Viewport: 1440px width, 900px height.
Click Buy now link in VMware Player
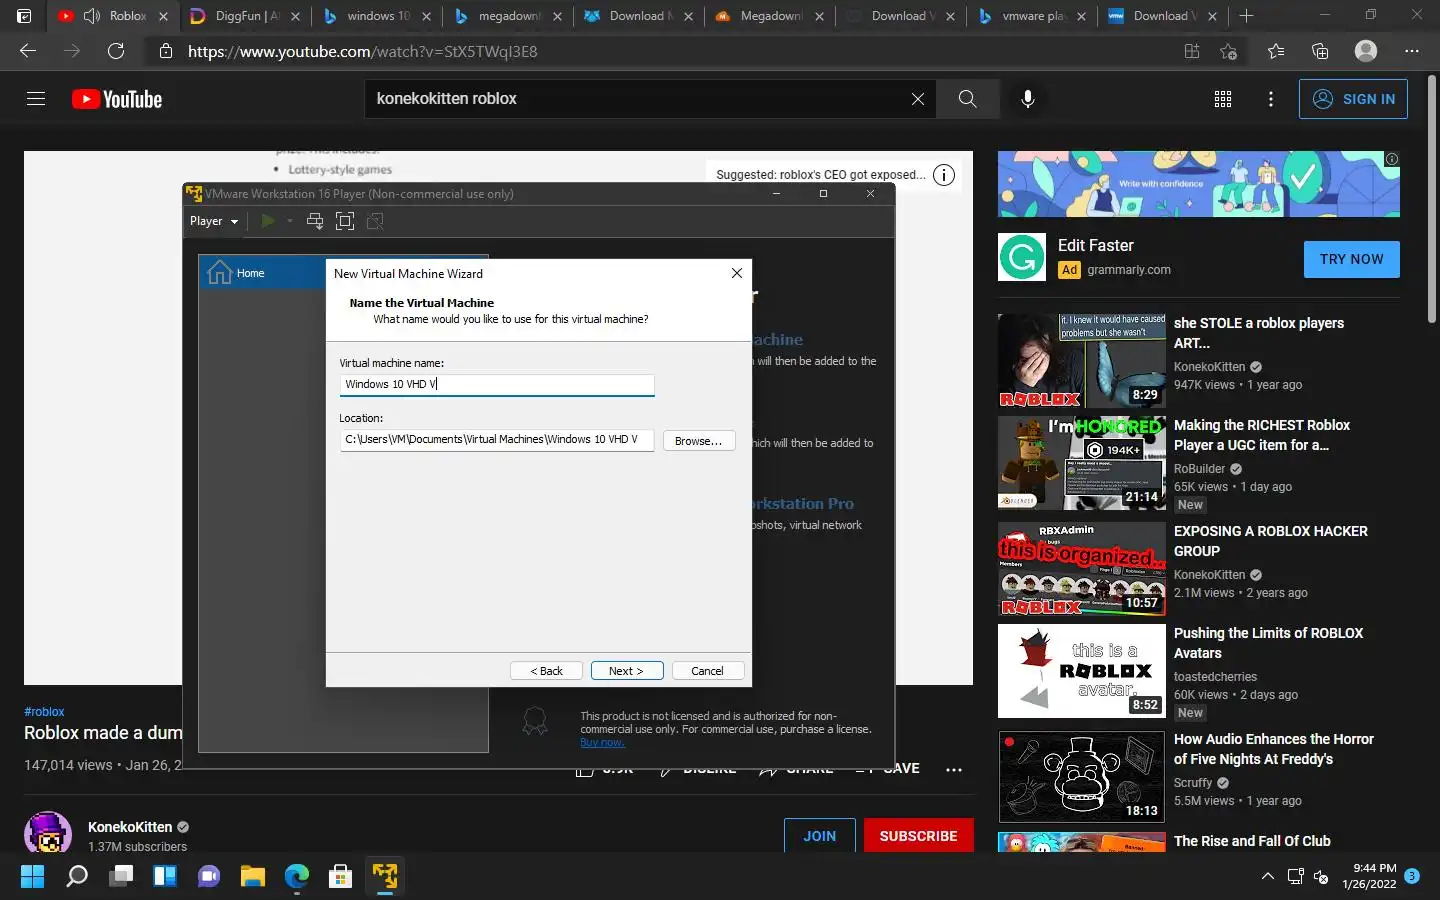[602, 742]
